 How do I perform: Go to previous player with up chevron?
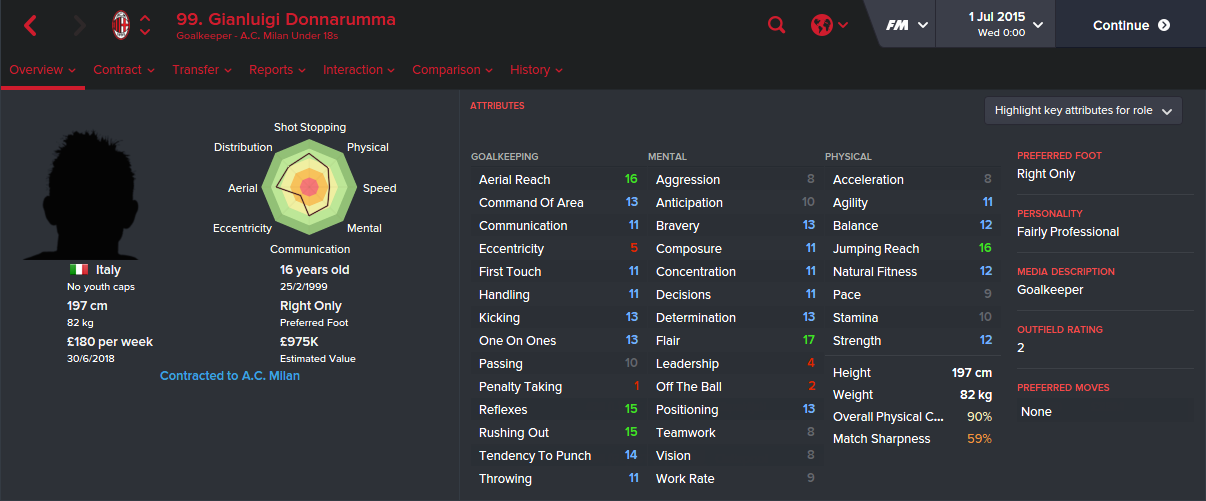[x=146, y=18]
